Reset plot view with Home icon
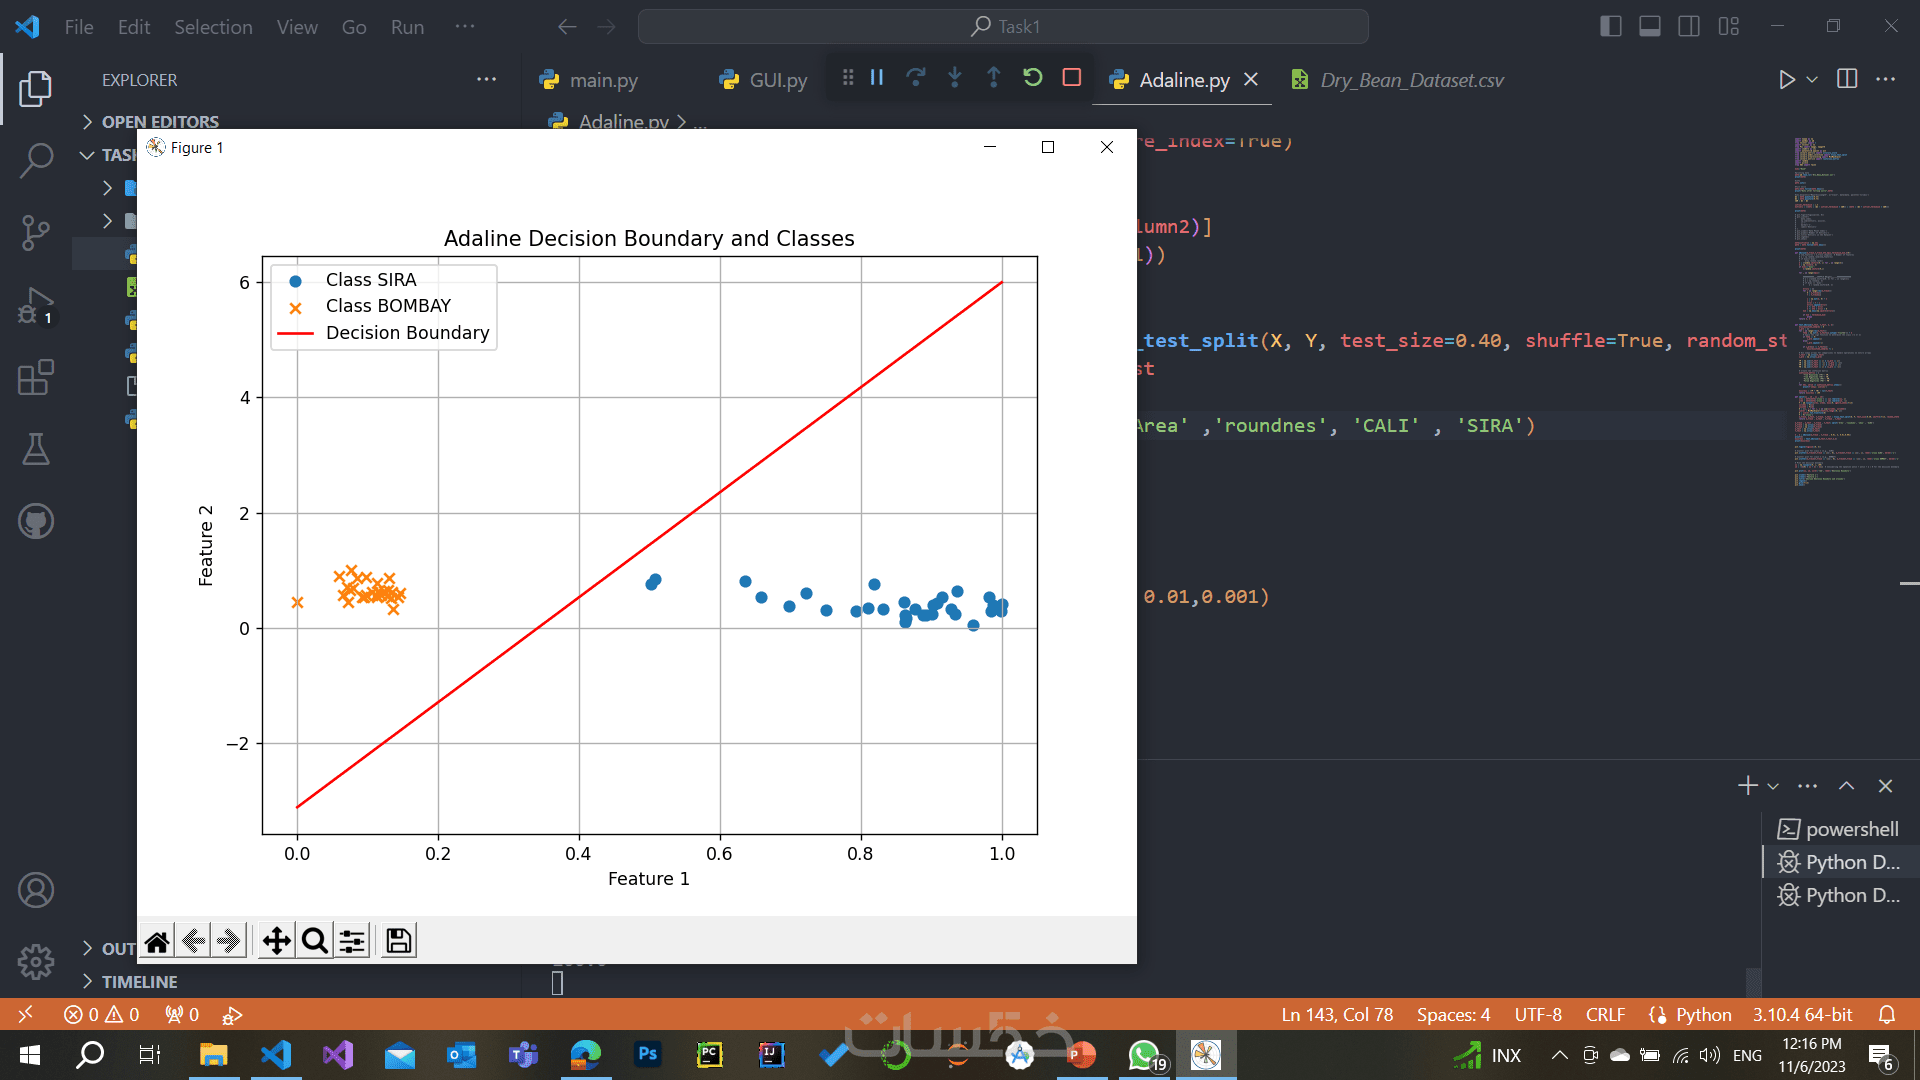 tap(157, 941)
